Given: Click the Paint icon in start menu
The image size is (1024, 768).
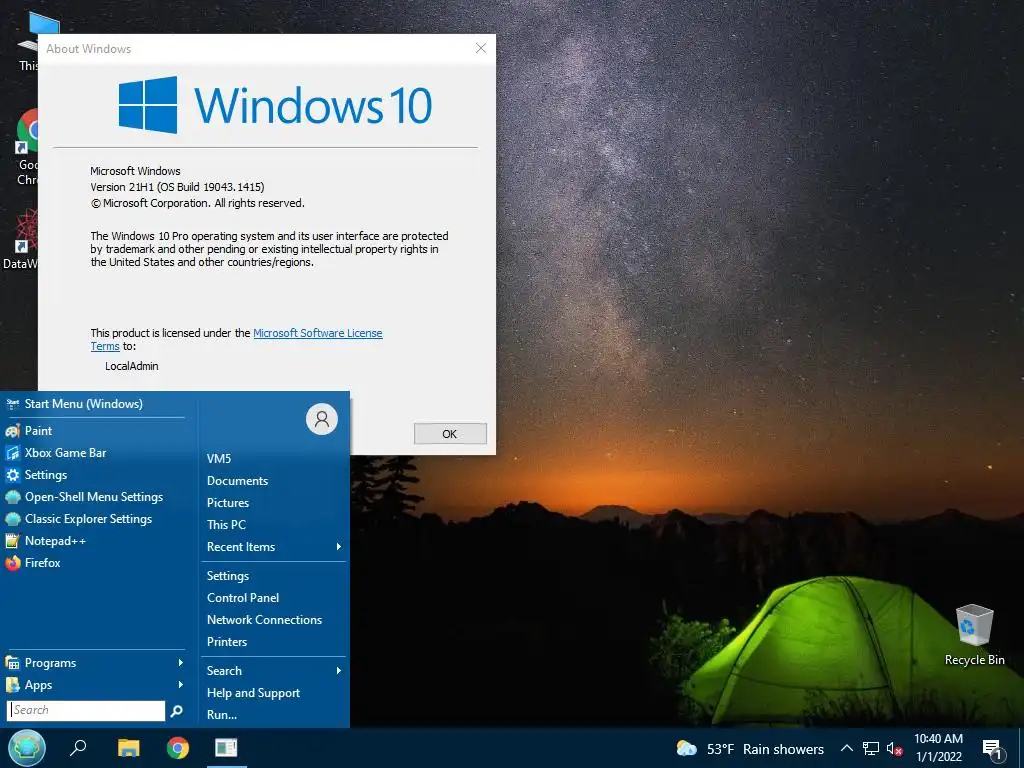Looking at the screenshot, I should (x=12, y=431).
